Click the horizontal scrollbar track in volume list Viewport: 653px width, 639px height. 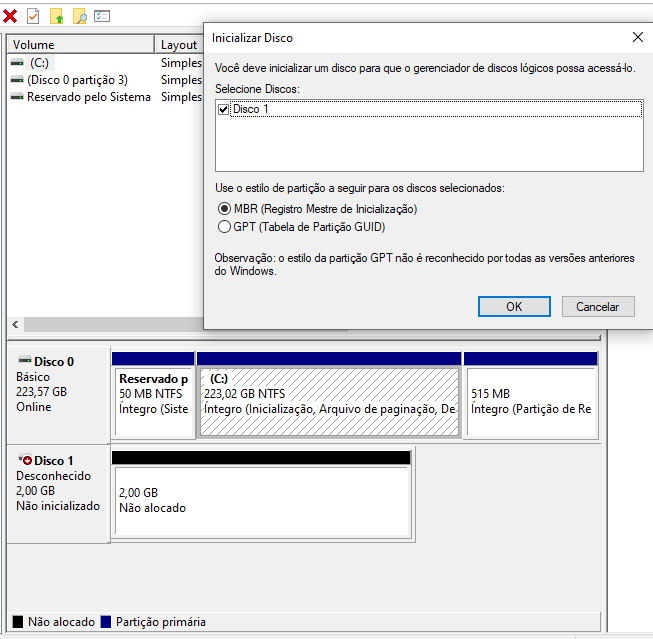click(x=113, y=324)
